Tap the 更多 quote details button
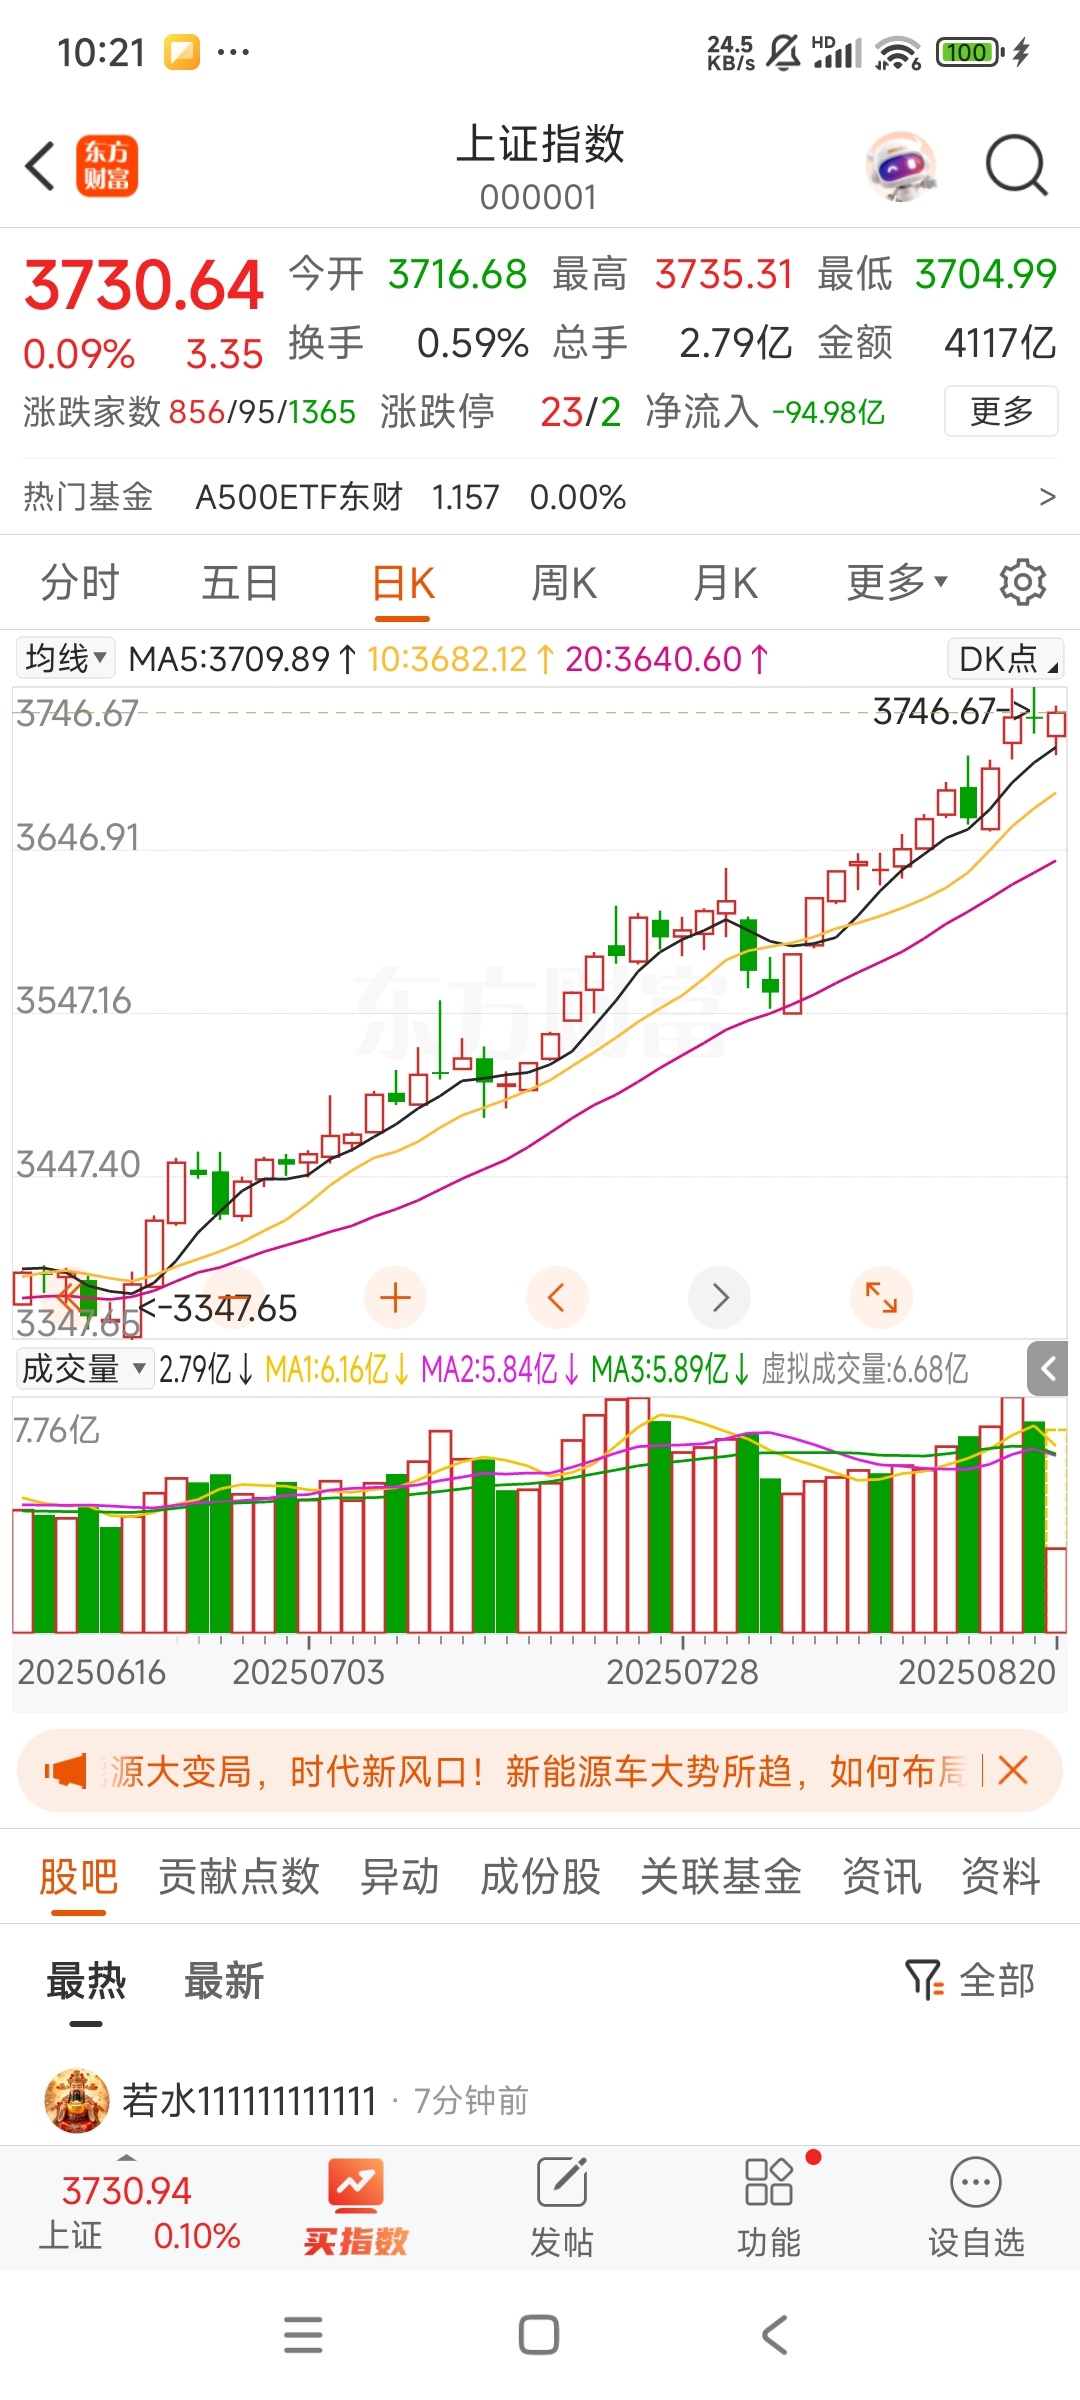1080x2400 pixels. (x=1001, y=411)
